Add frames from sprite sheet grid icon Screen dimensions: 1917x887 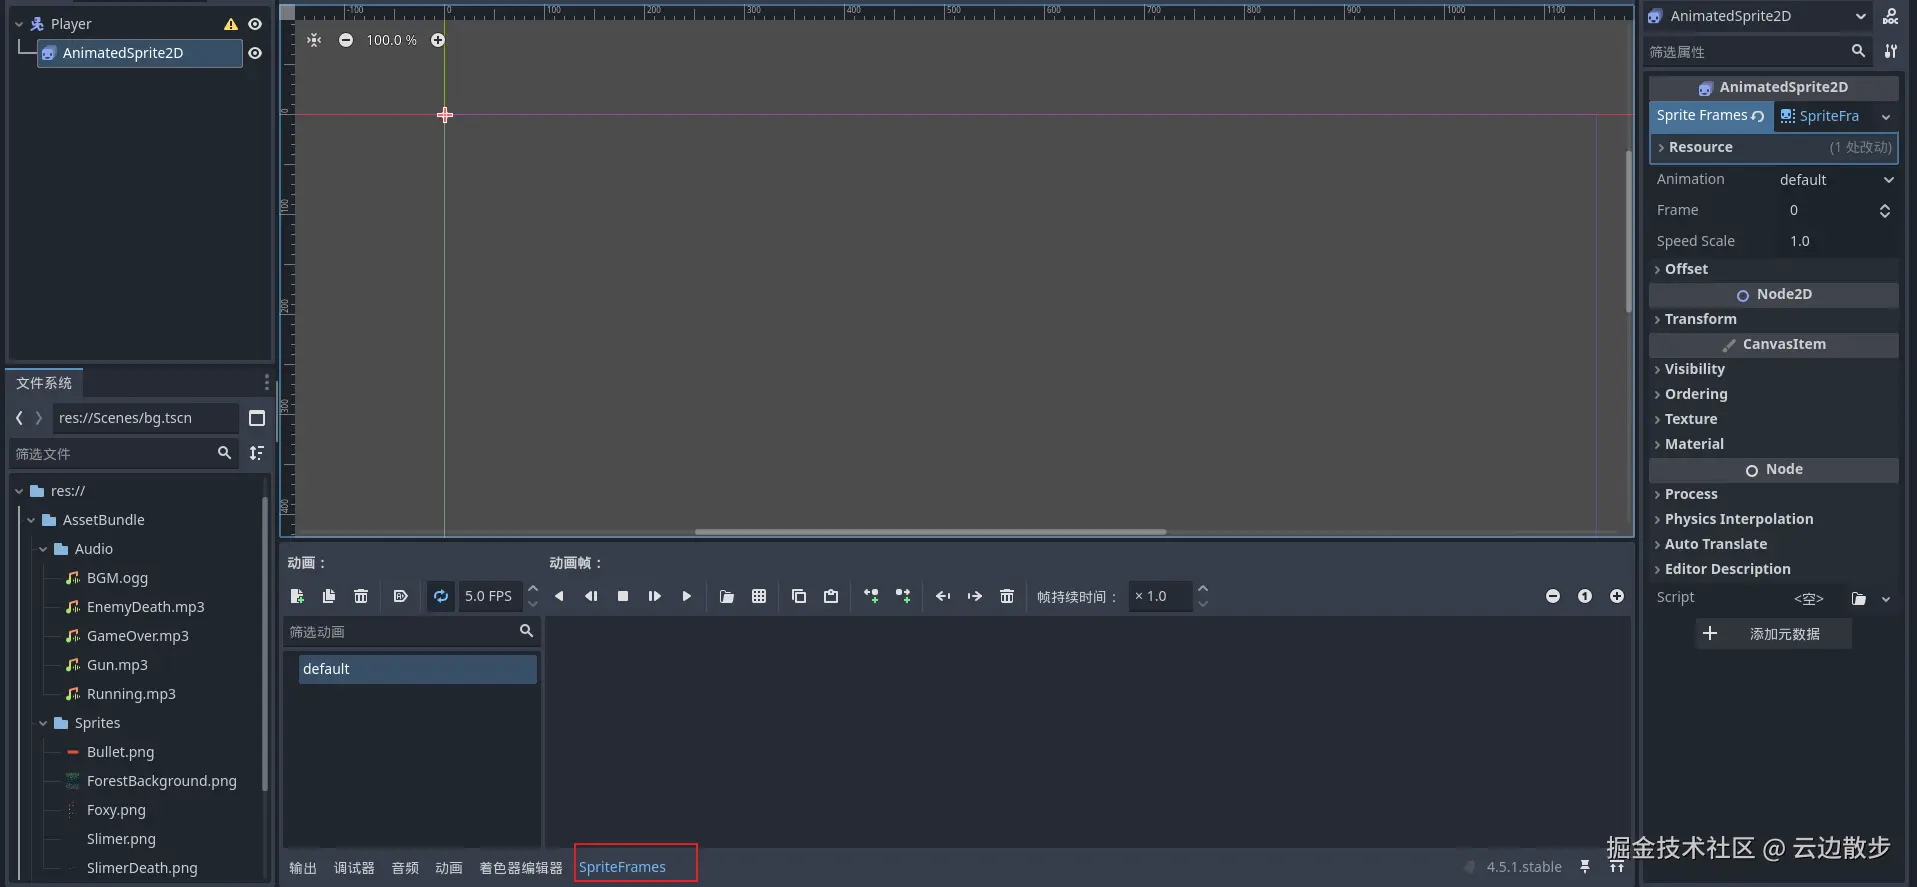click(759, 596)
